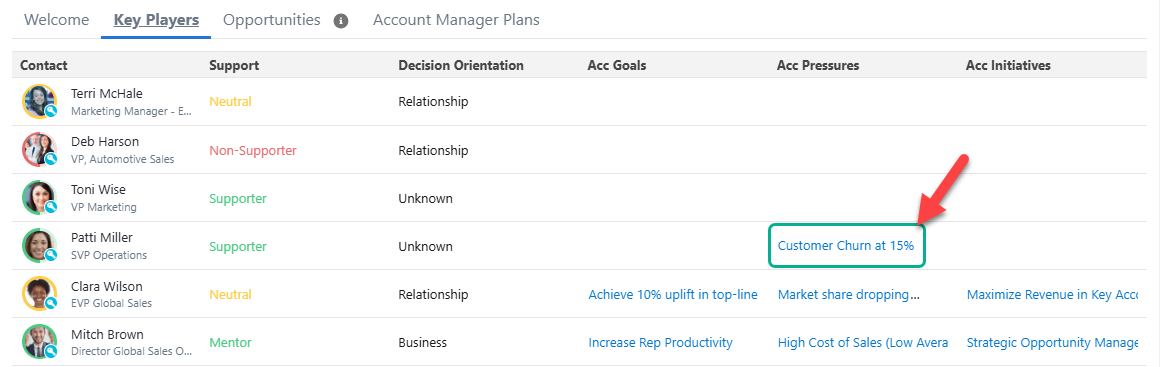The image size is (1160, 367).
Task: Click Strategic Opportunity Management initiative link
Action: (x=1052, y=343)
